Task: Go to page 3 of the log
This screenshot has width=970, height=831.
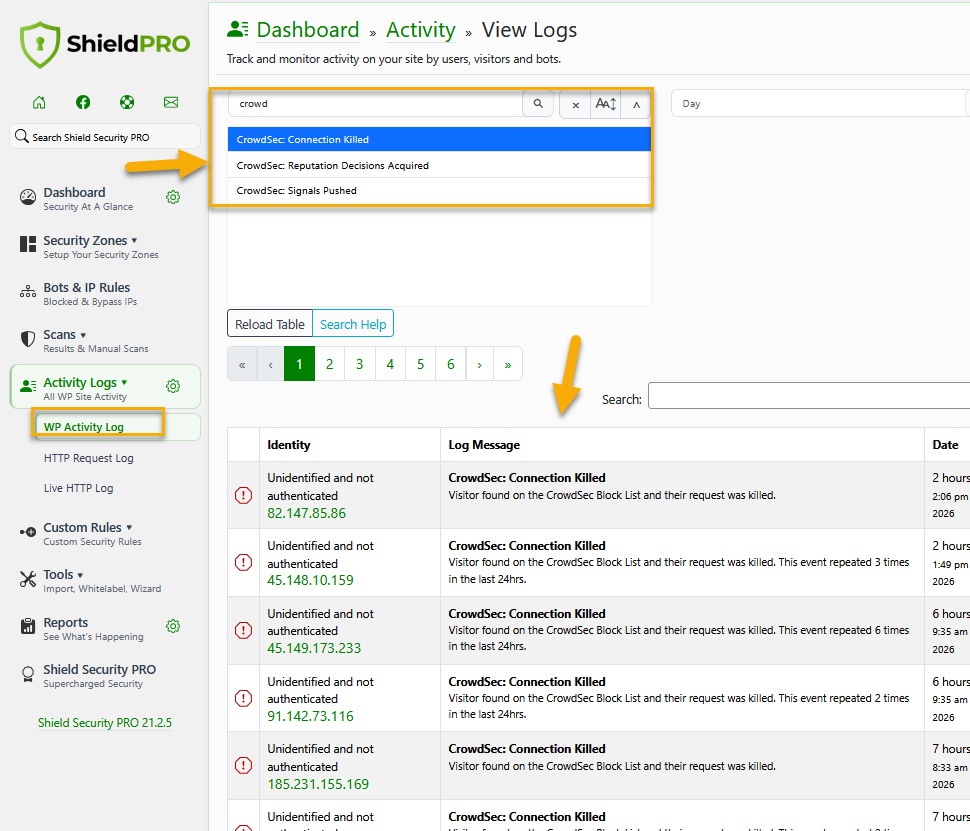Action: (x=359, y=364)
